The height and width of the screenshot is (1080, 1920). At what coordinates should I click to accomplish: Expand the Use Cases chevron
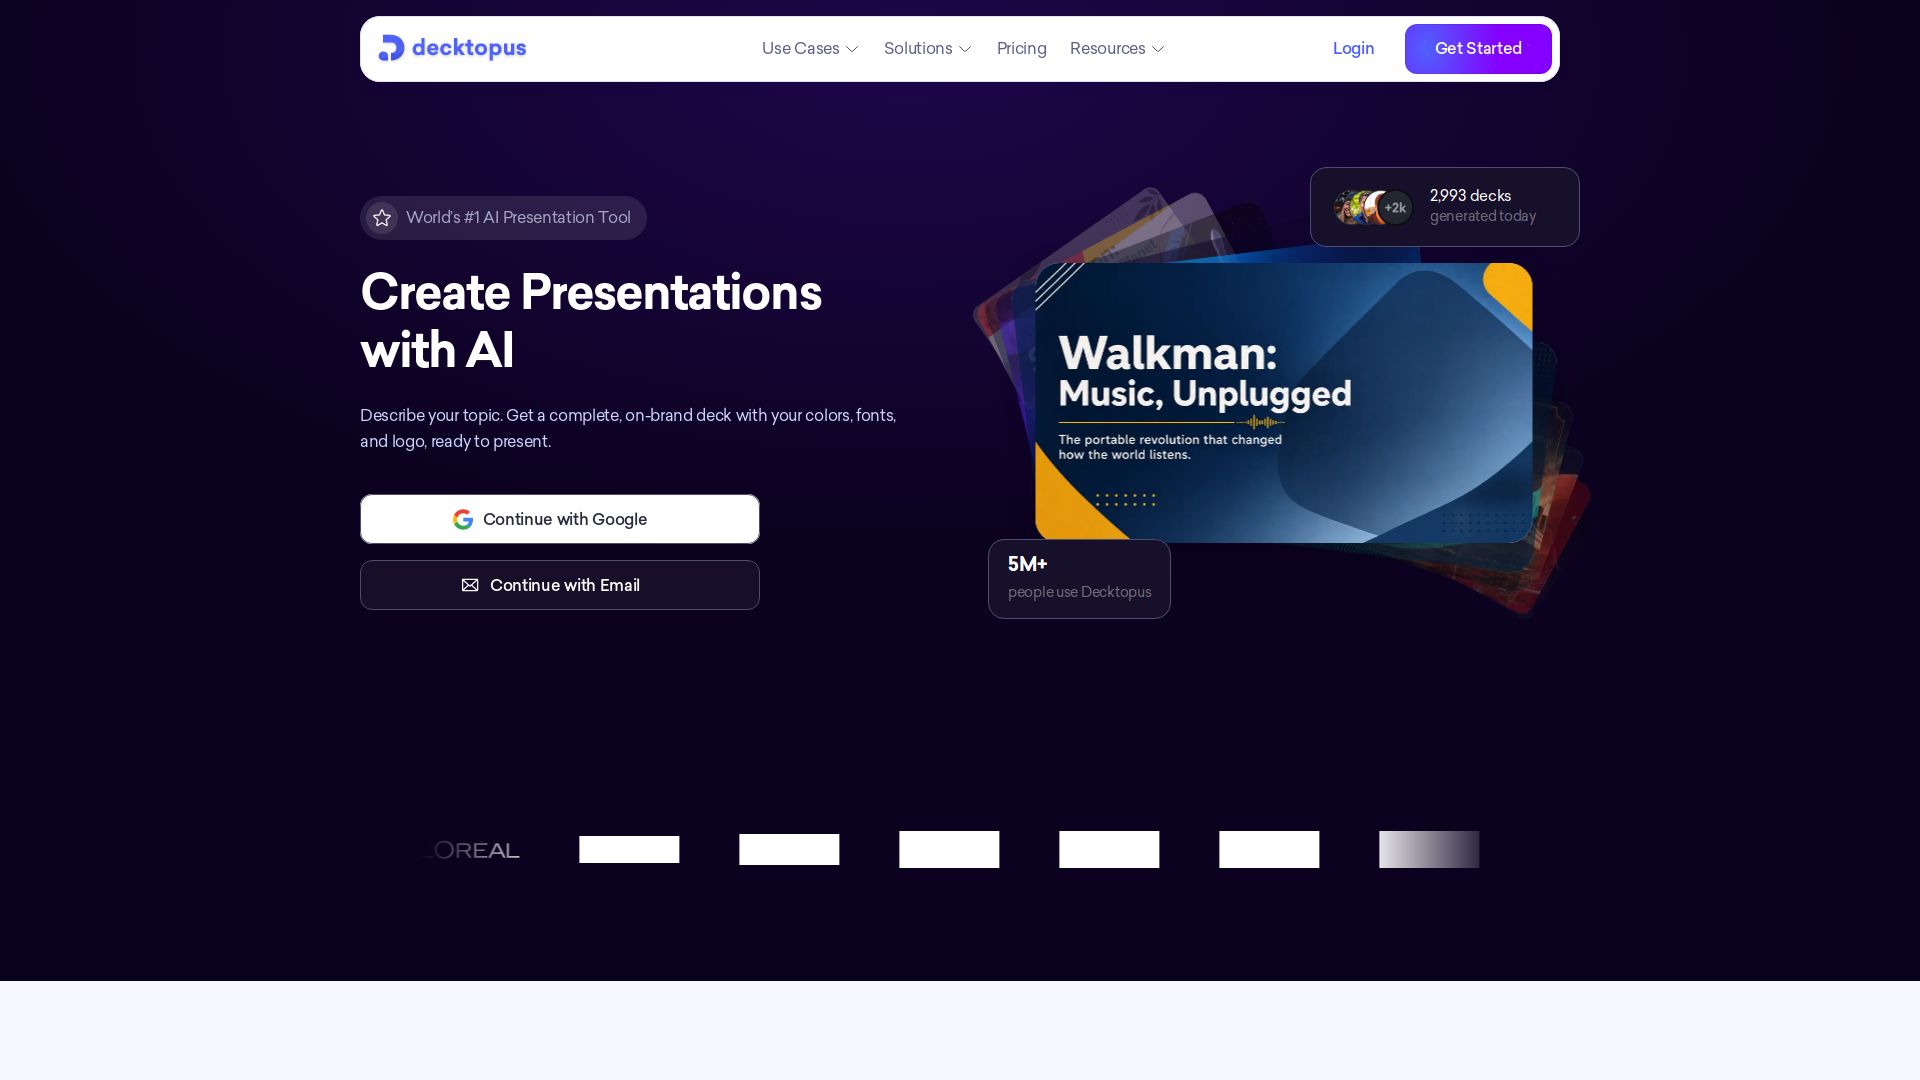click(852, 49)
